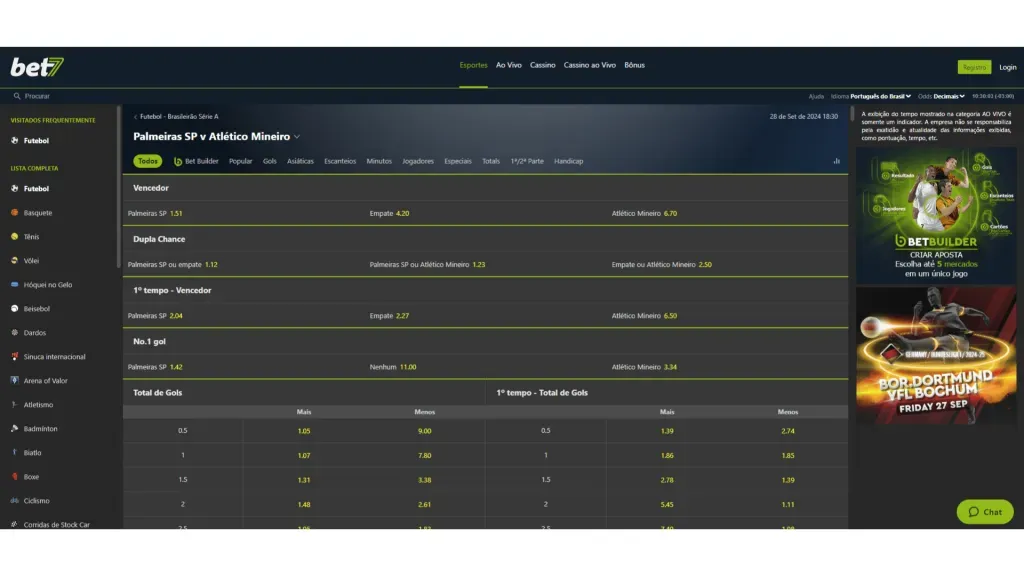Viewport: 1024px width, 576px height.
Task: Open Boxe from the sports sidebar
Action: (31, 477)
